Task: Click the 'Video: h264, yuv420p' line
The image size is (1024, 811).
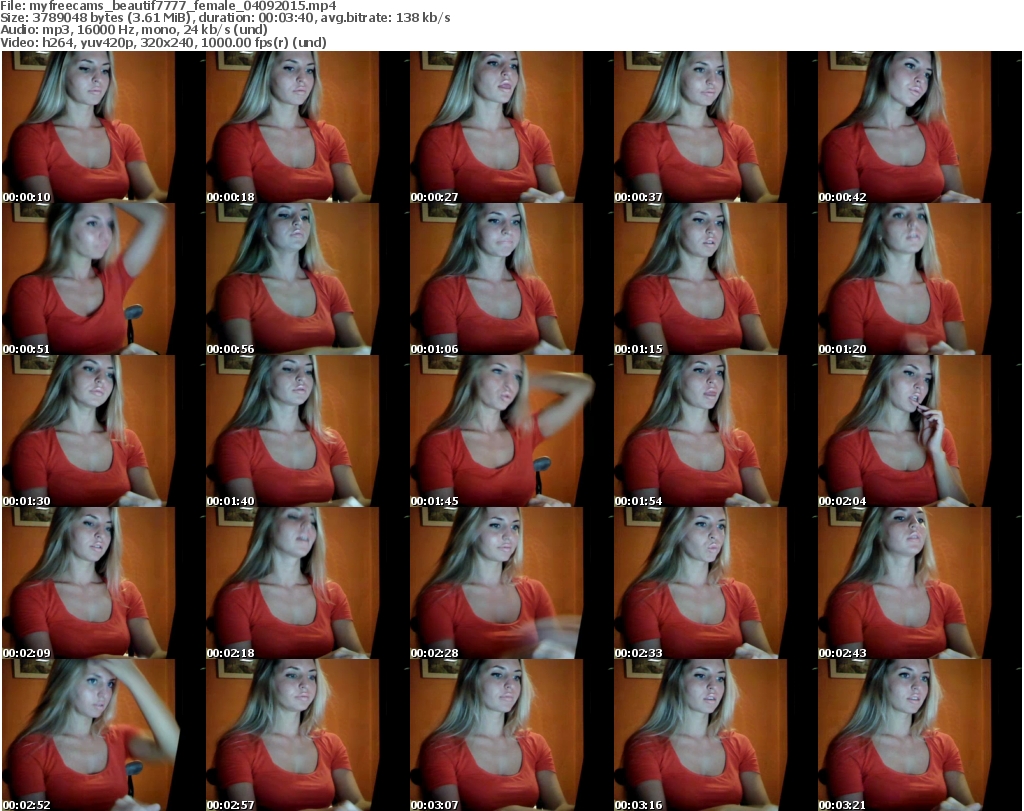Action: pyautogui.click(x=163, y=42)
